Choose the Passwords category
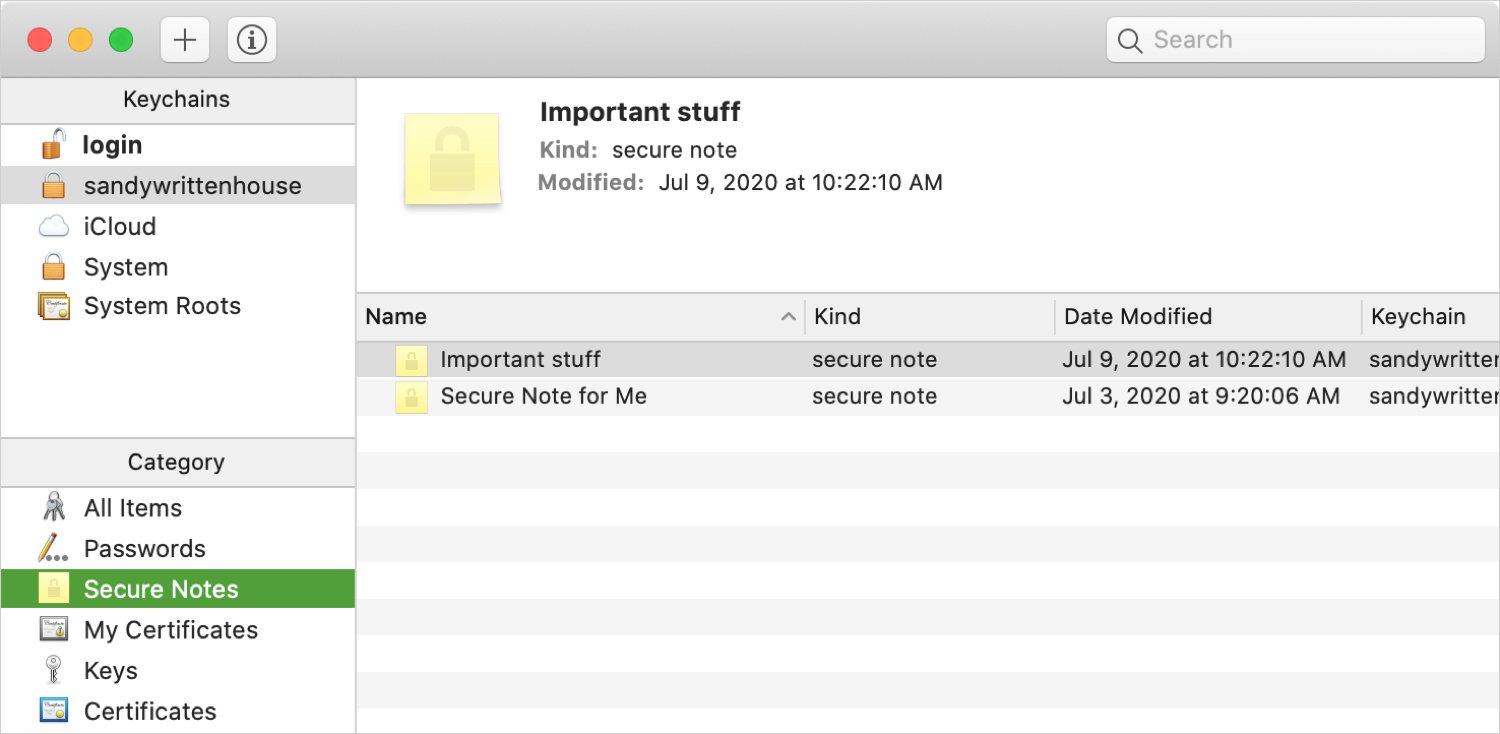 pos(178,548)
